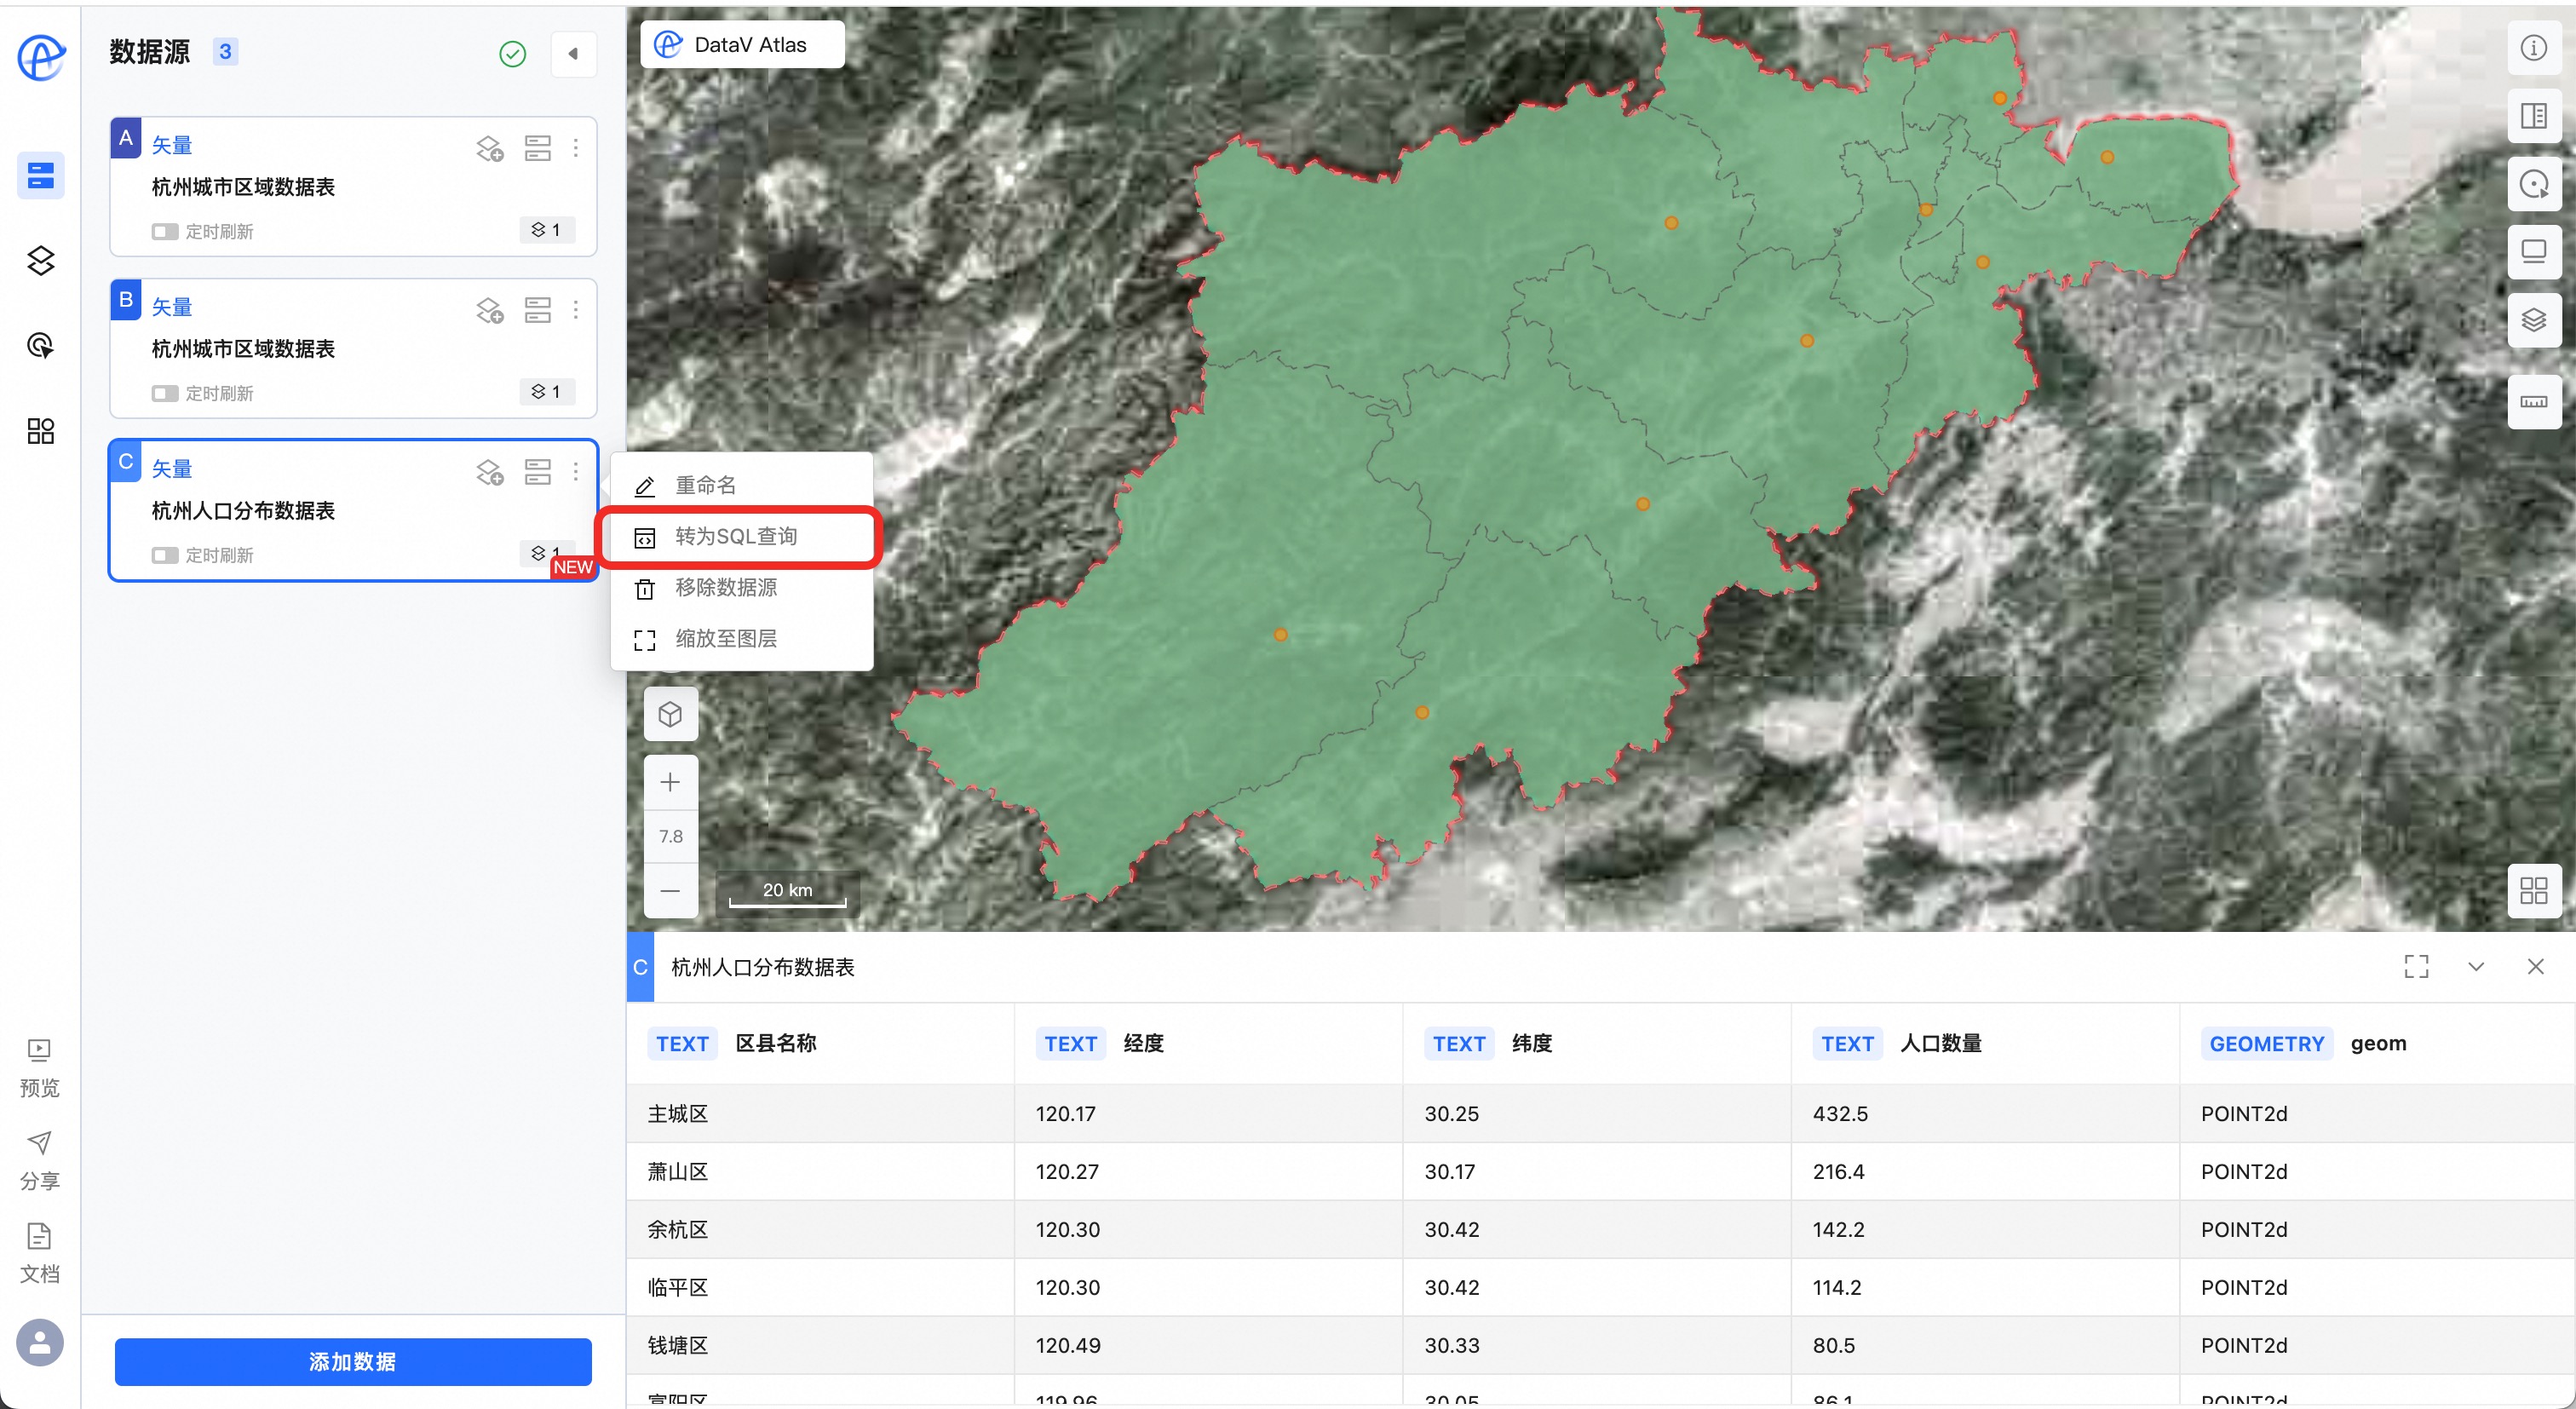Click the 添加数据 button
2576x1409 pixels.
coord(352,1361)
